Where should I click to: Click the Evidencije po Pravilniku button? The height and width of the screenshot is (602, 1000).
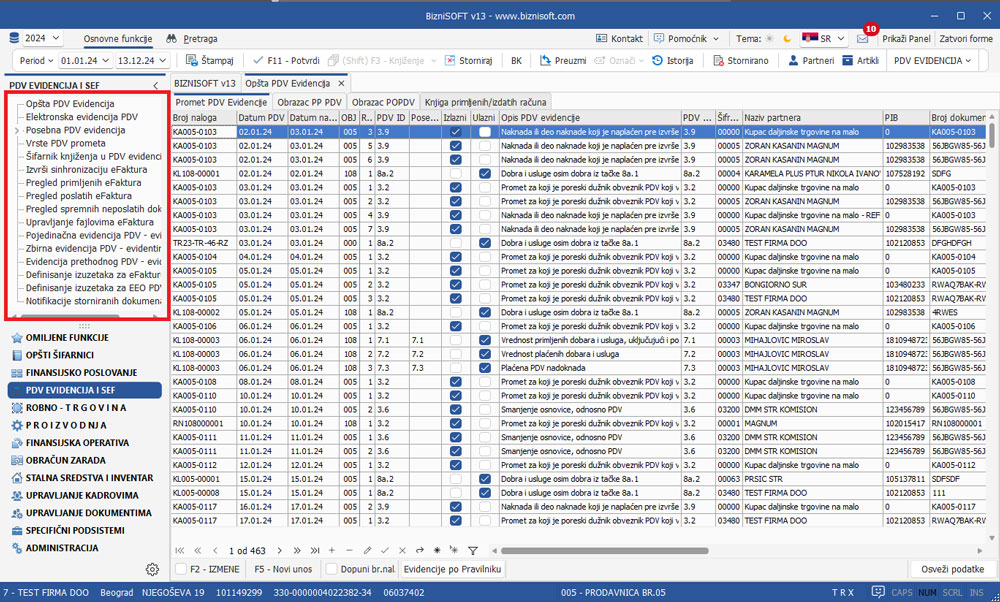coord(451,569)
